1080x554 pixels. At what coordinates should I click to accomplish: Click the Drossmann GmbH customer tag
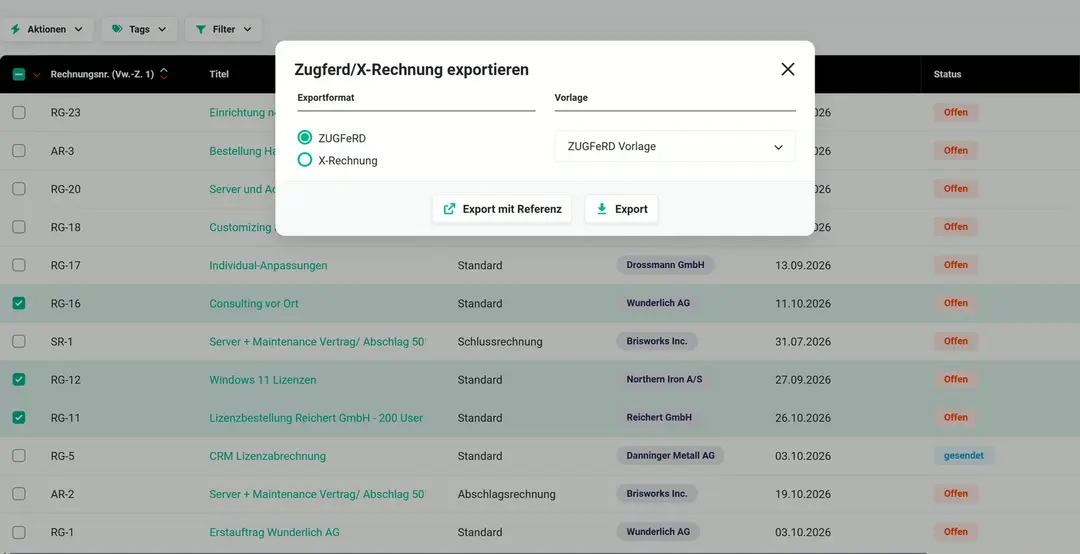pyautogui.click(x=665, y=265)
